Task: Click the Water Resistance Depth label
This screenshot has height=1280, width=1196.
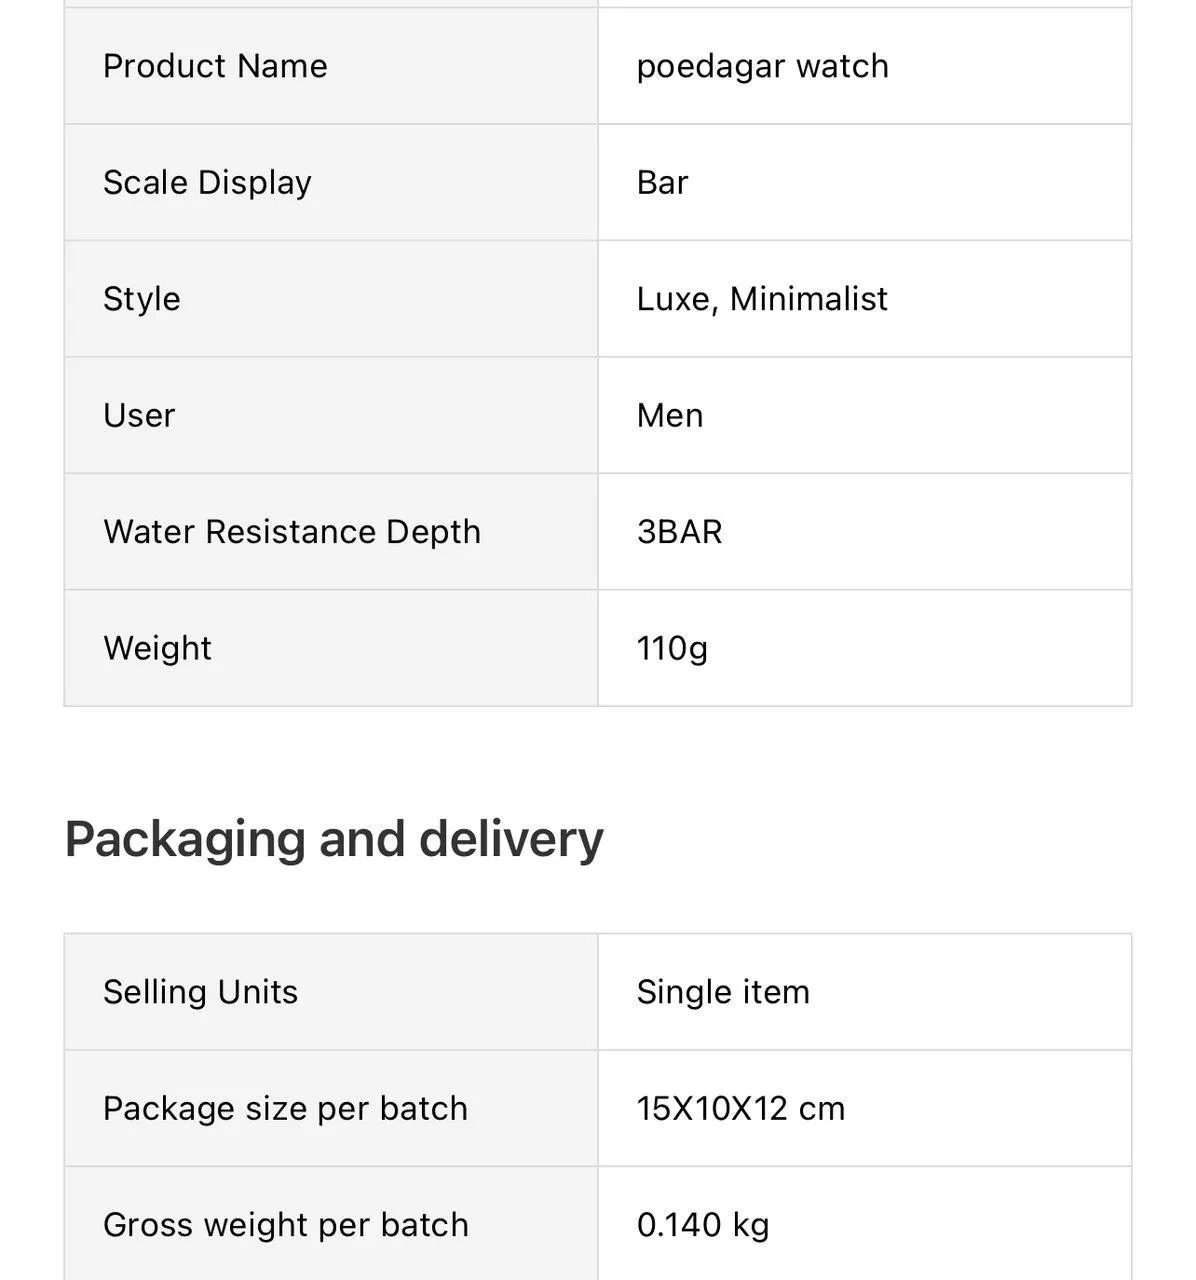Action: pyautogui.click(x=292, y=532)
